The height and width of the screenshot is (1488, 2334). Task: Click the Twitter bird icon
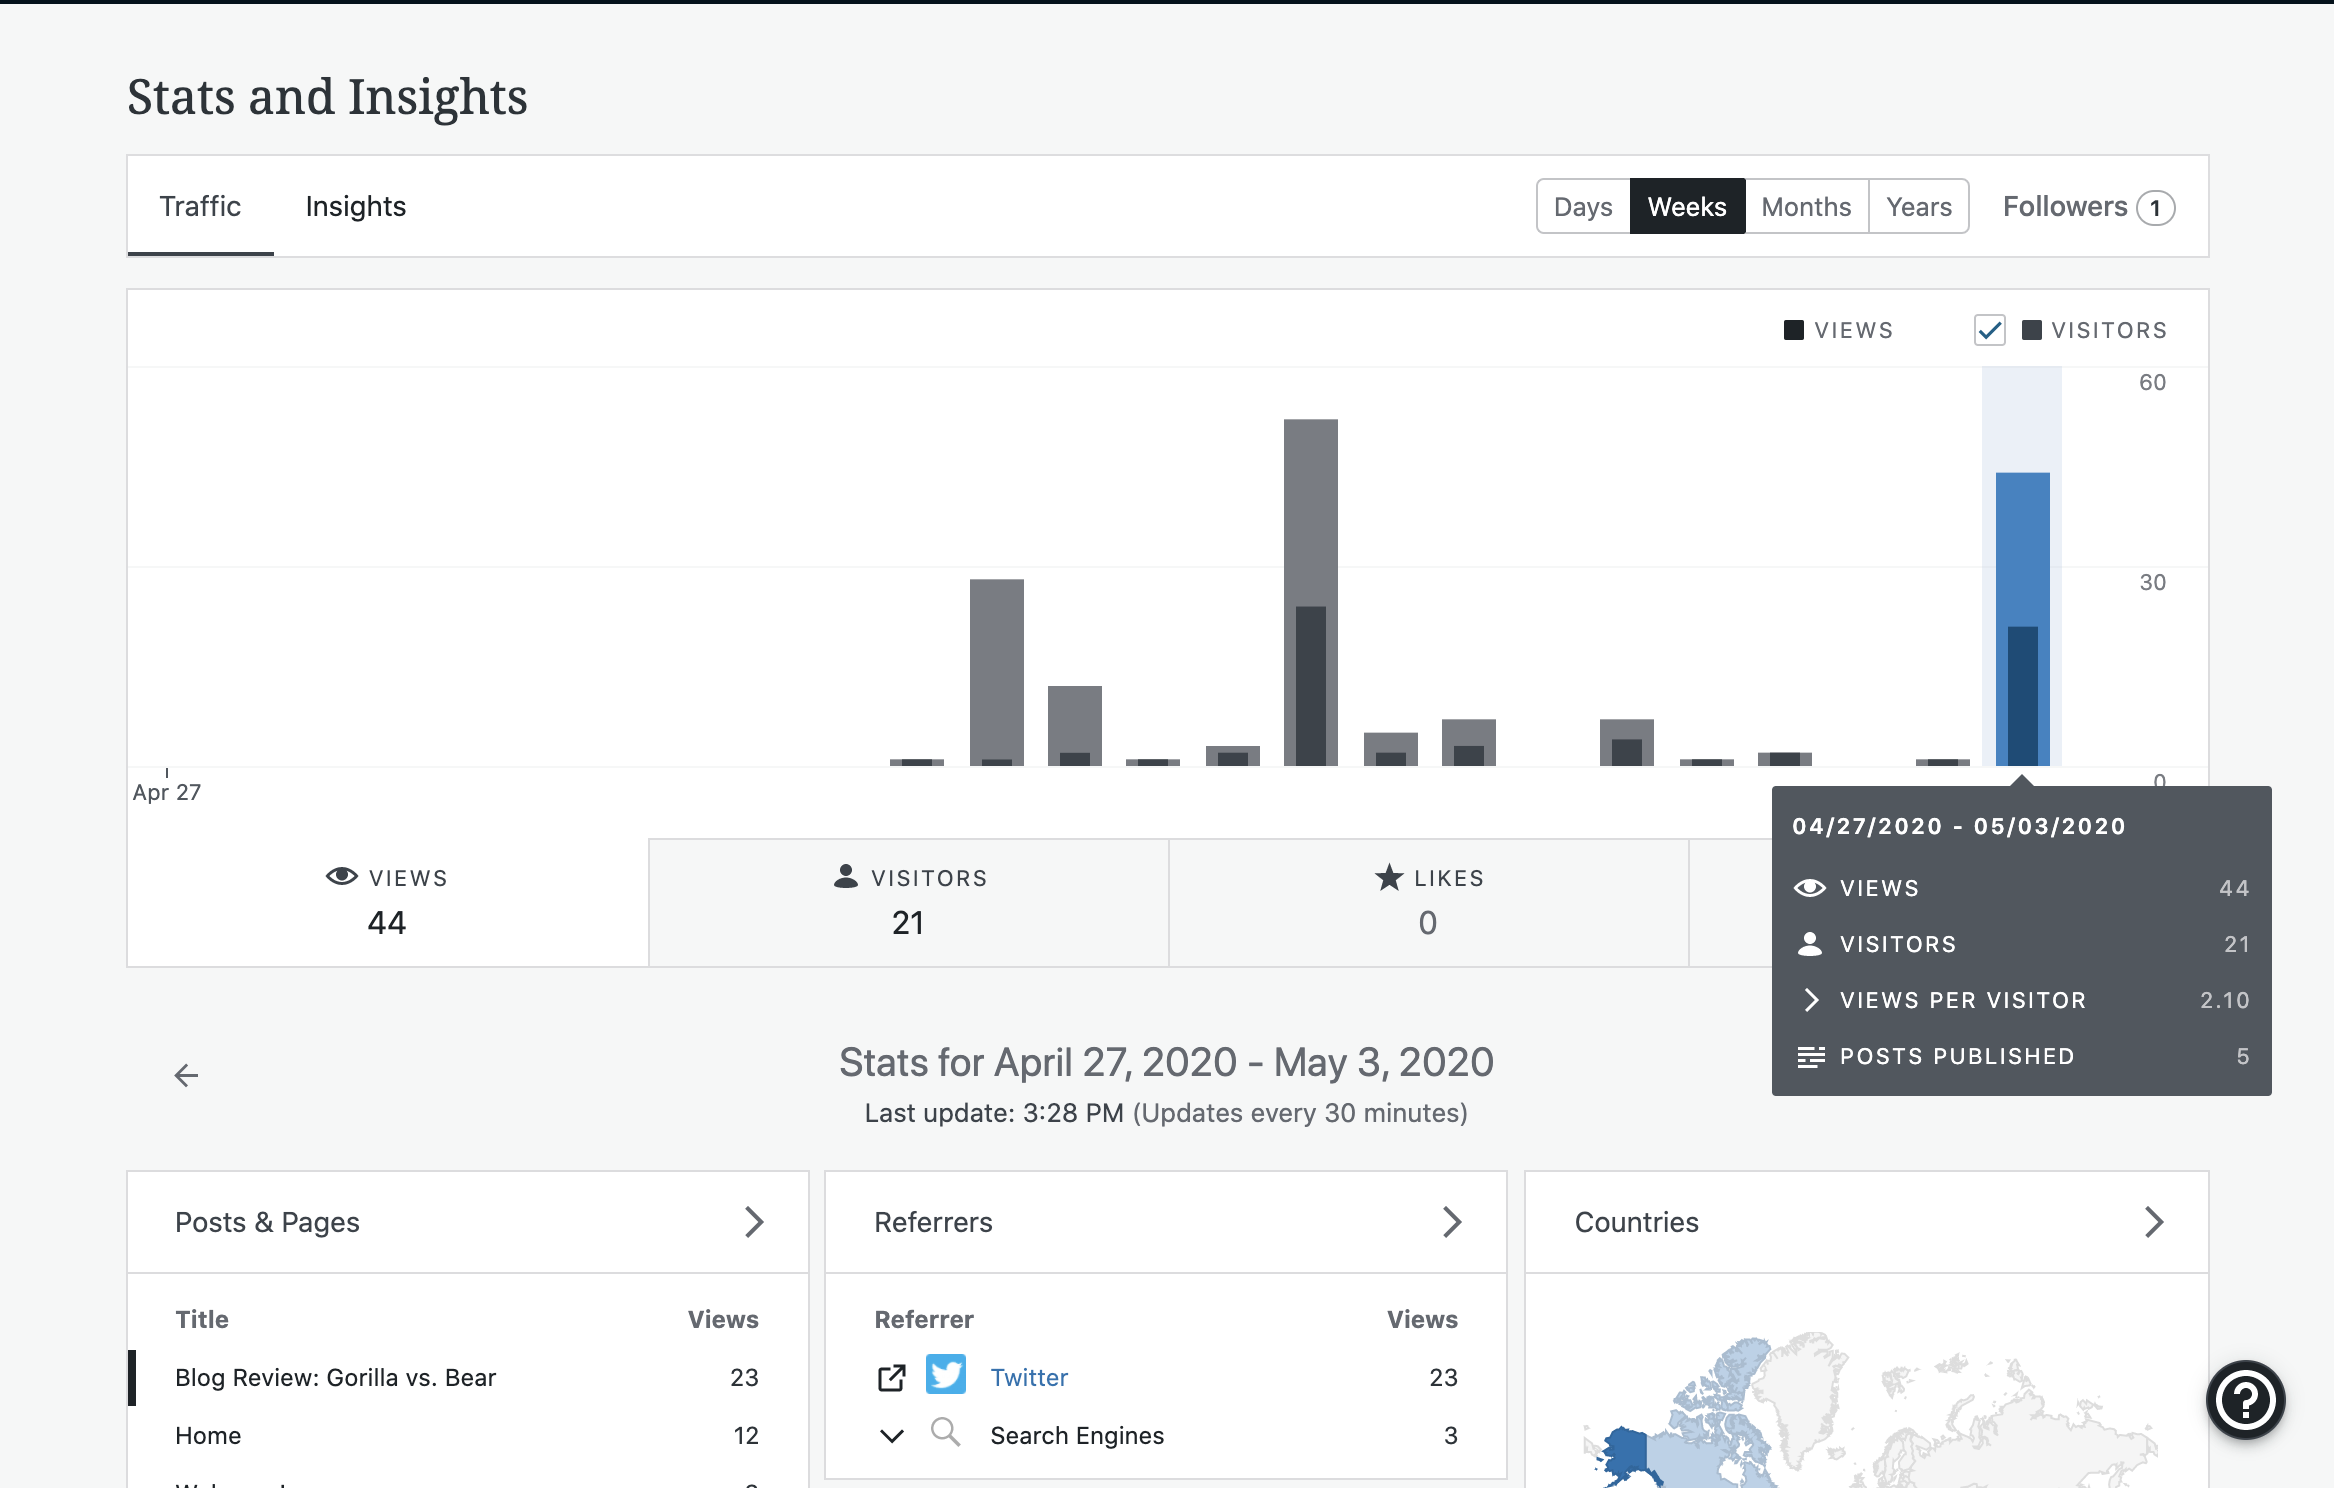click(945, 1376)
